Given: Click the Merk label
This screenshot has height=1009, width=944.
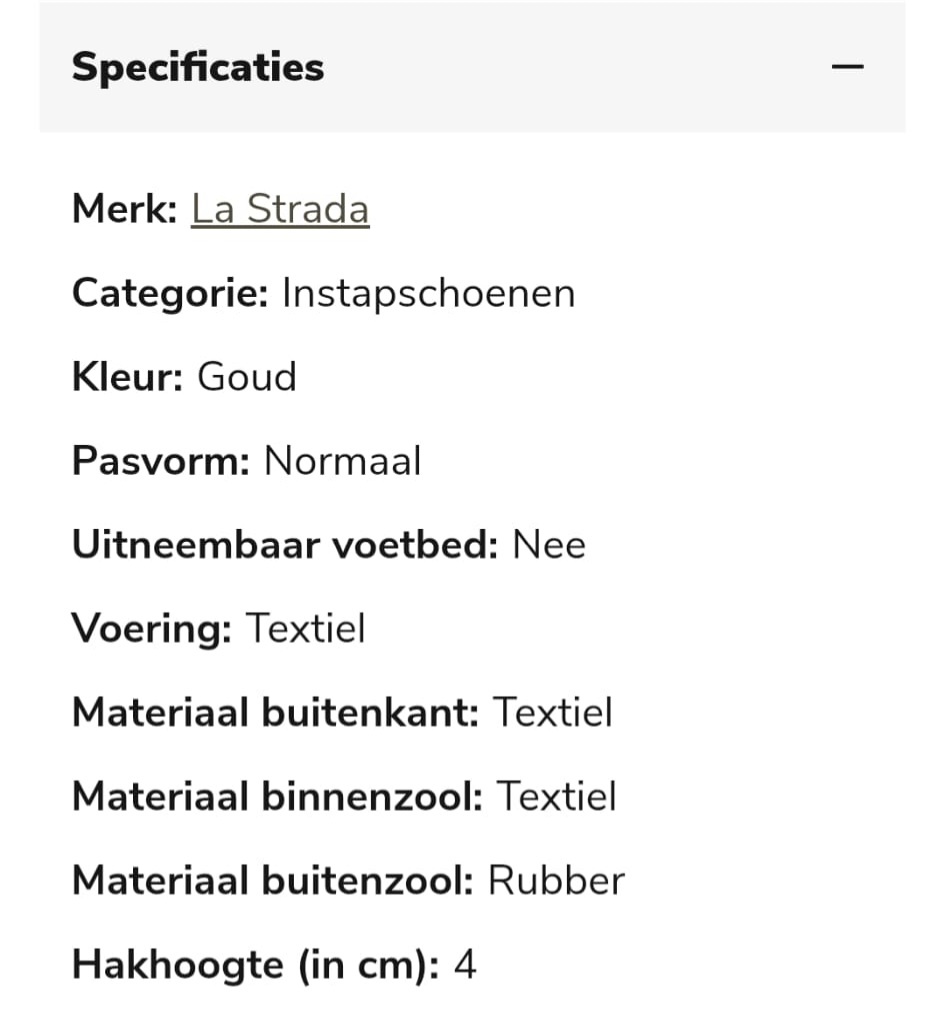Looking at the screenshot, I should 124,210.
